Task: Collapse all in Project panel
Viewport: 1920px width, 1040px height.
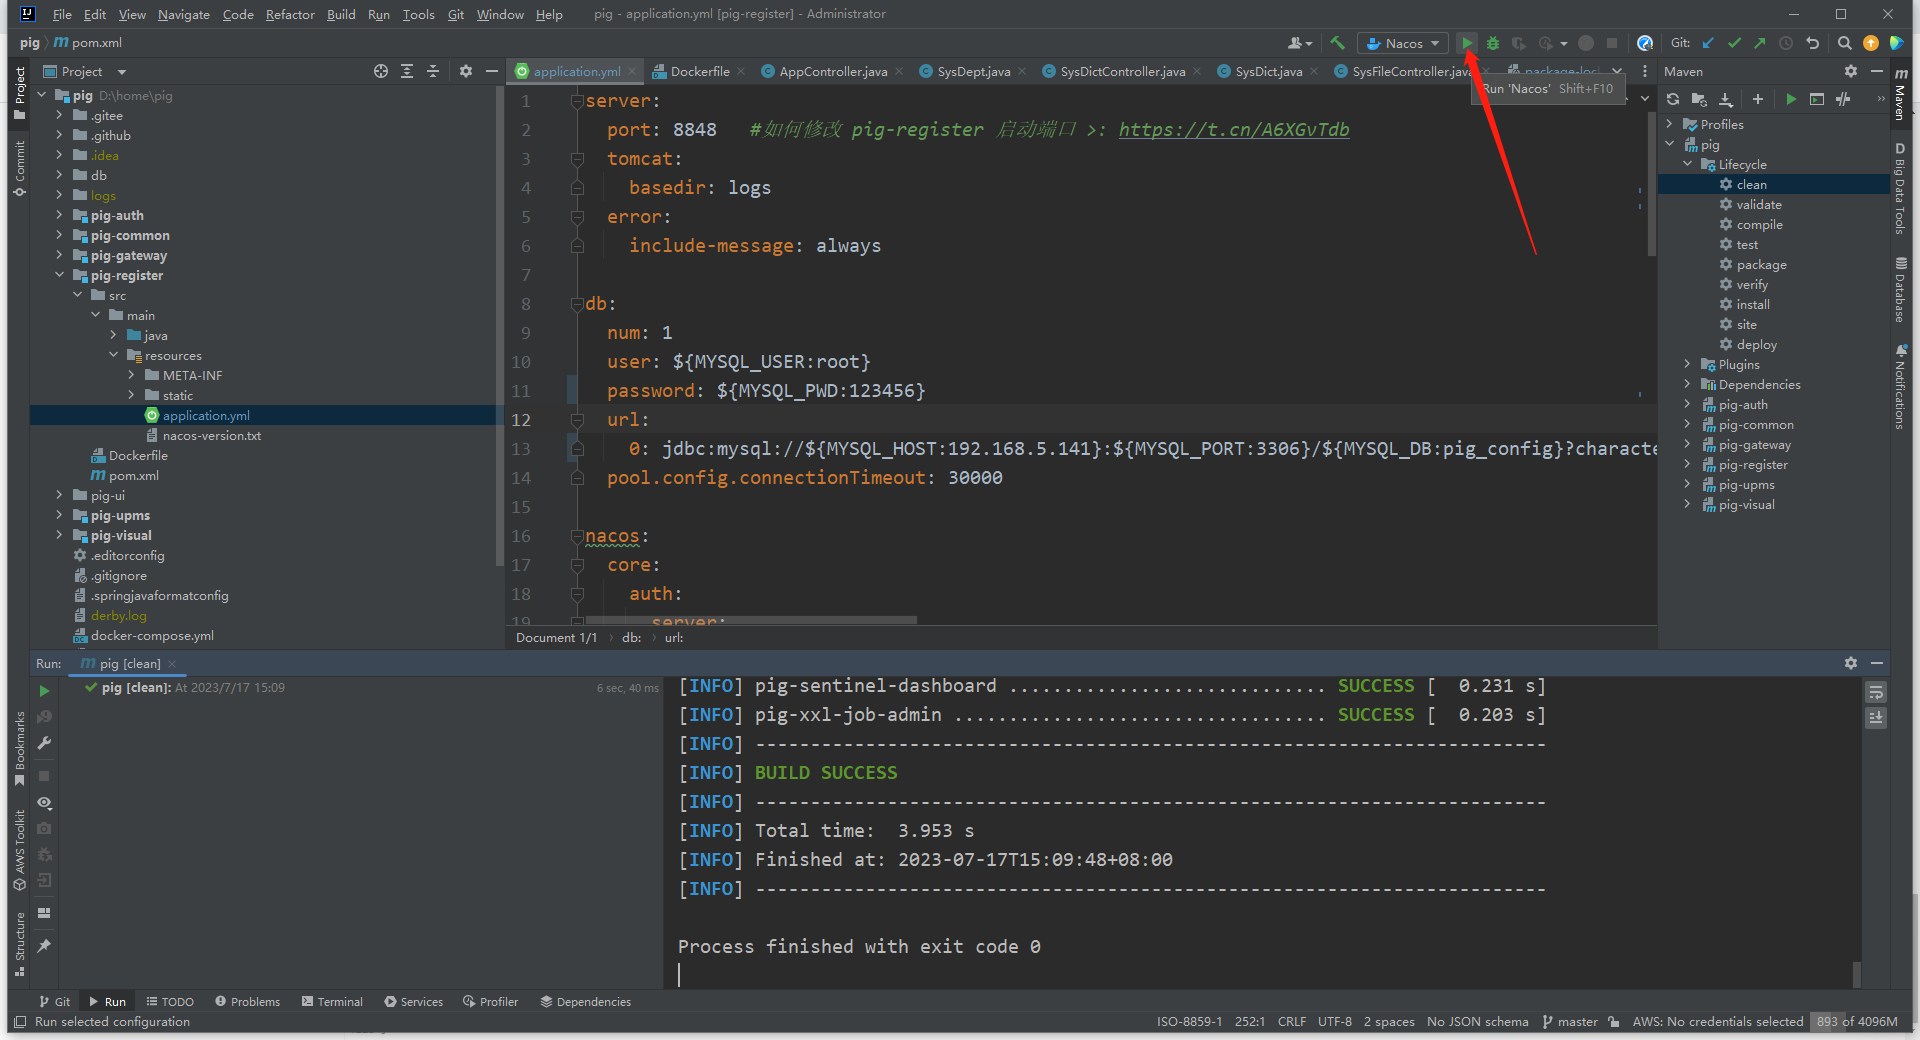Action: click(x=433, y=71)
